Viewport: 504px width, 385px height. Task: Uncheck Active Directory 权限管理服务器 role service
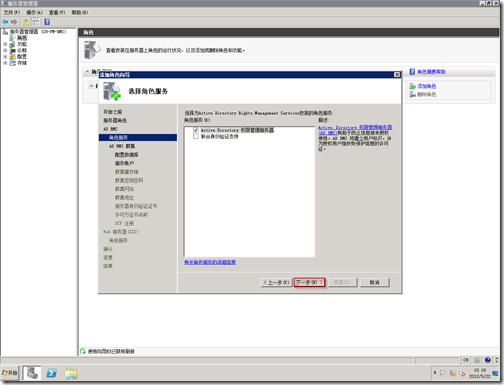[196, 130]
